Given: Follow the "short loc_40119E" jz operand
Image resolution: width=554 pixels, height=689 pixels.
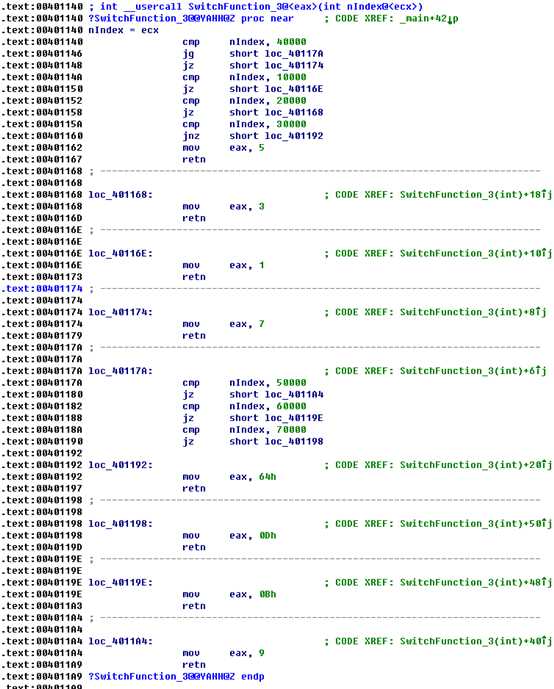Looking at the screenshot, I should 276,418.
